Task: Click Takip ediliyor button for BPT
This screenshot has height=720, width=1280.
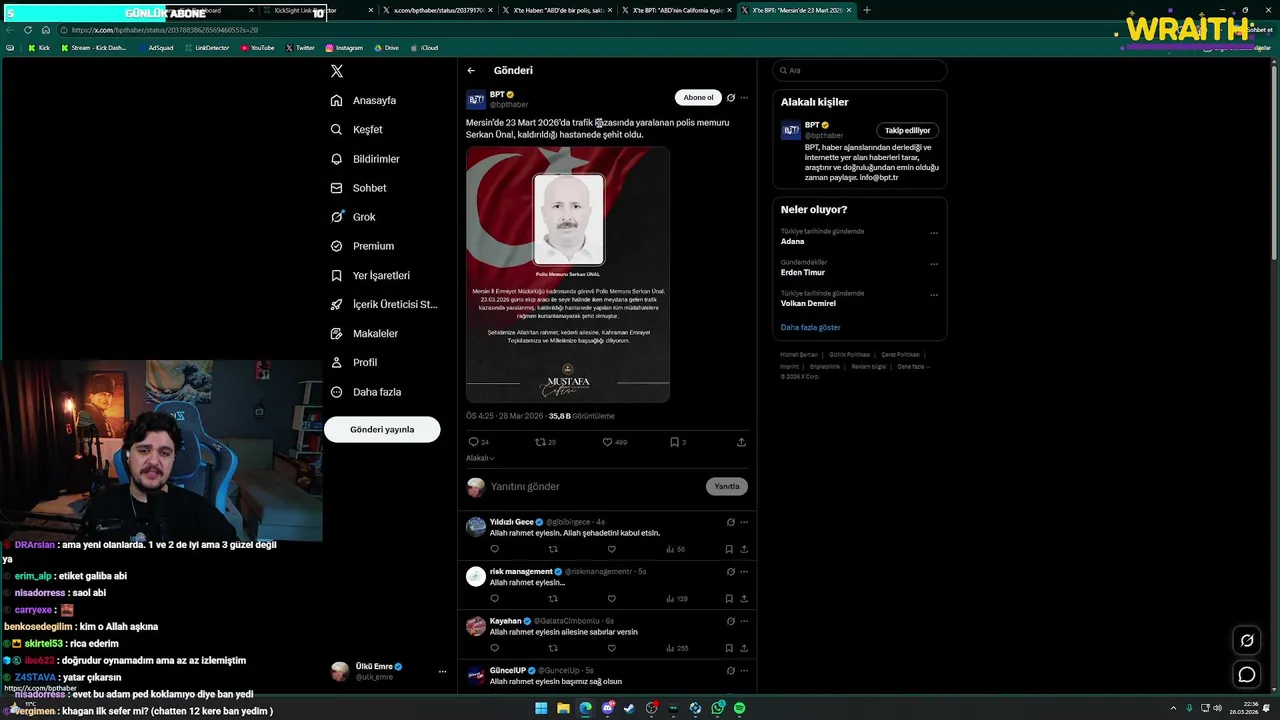Action: tap(907, 130)
